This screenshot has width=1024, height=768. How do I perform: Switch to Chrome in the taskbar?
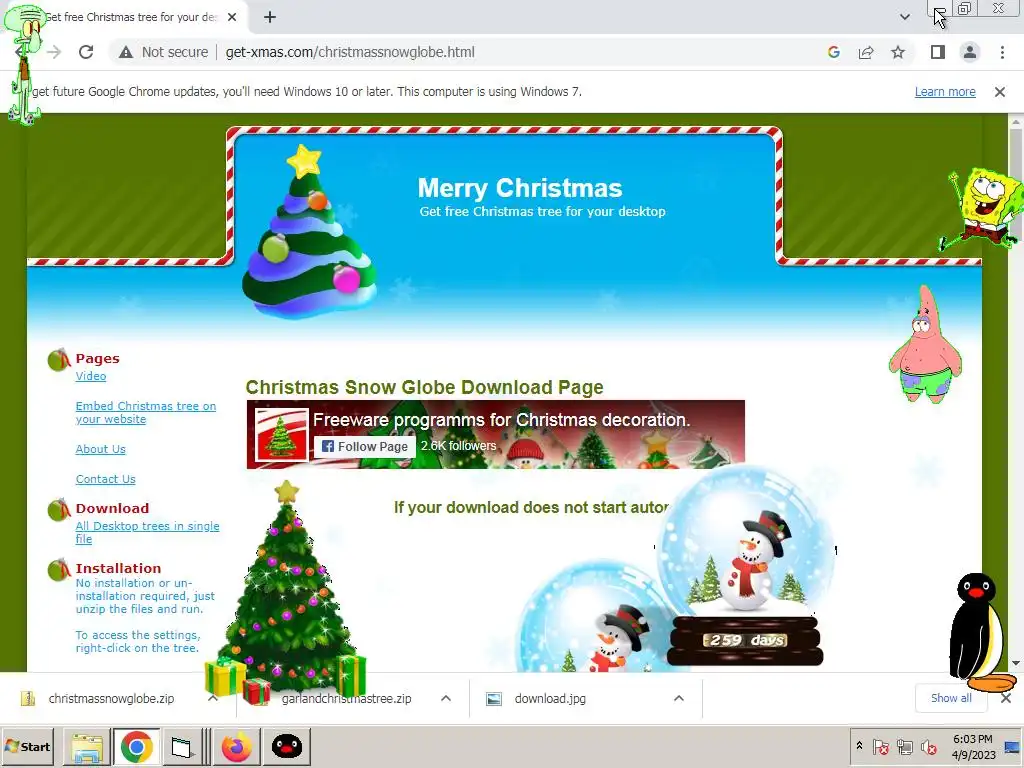click(x=136, y=747)
